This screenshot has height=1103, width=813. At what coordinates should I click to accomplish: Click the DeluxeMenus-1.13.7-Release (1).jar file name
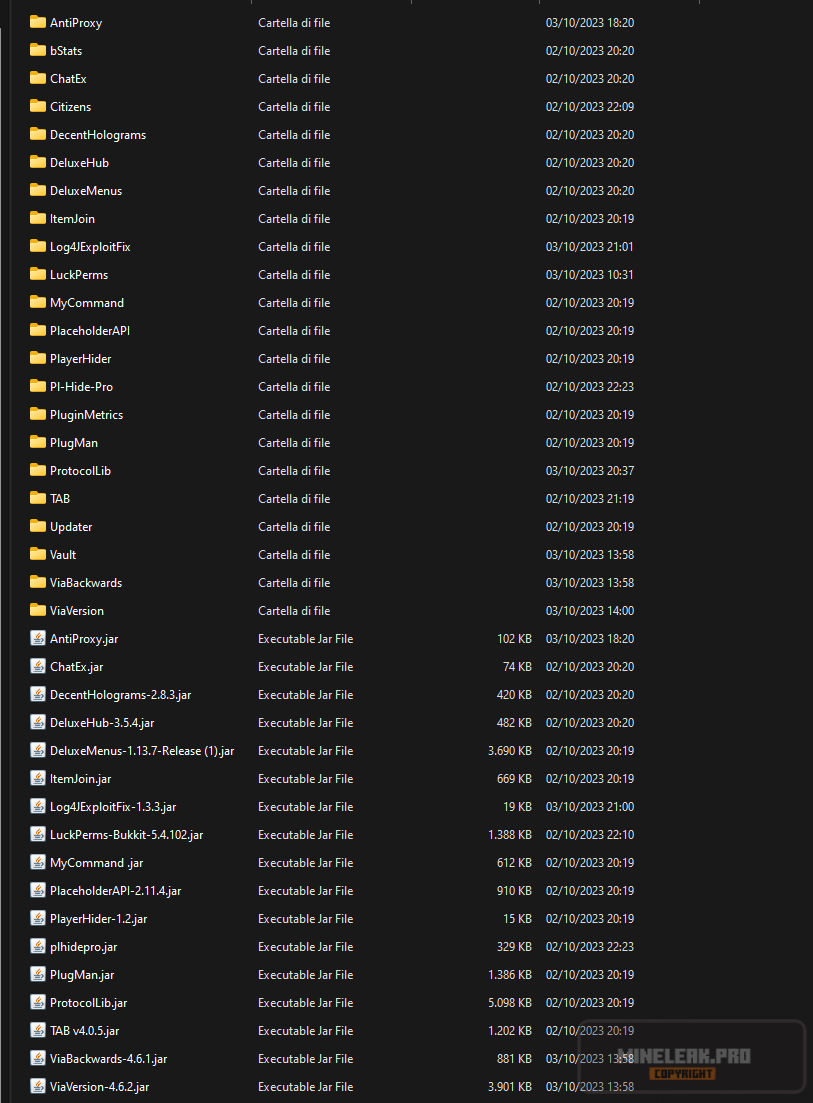pyautogui.click(x=142, y=750)
